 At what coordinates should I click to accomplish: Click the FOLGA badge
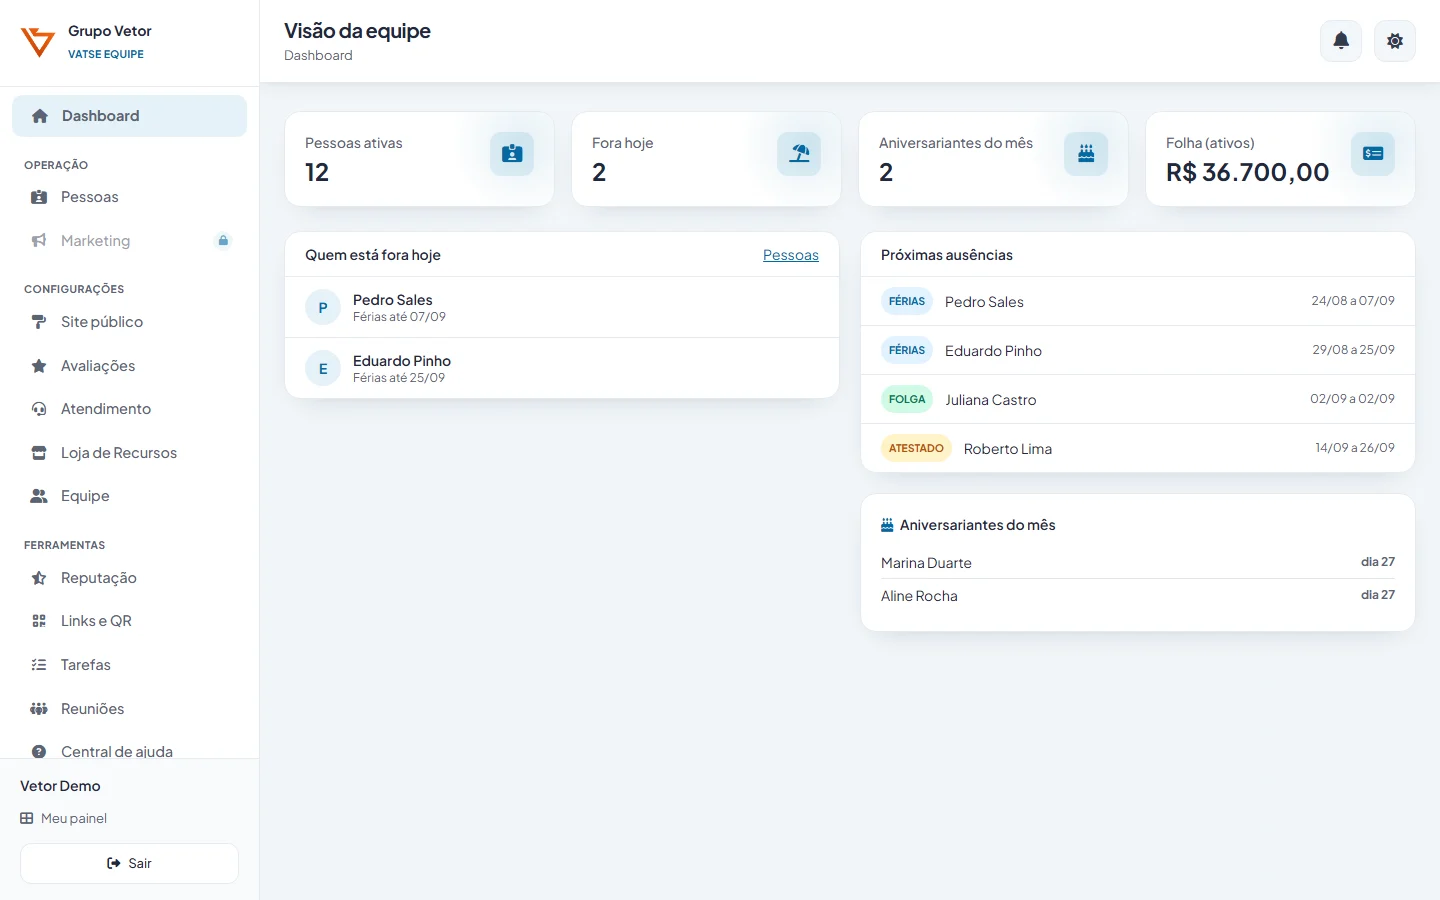(x=907, y=399)
